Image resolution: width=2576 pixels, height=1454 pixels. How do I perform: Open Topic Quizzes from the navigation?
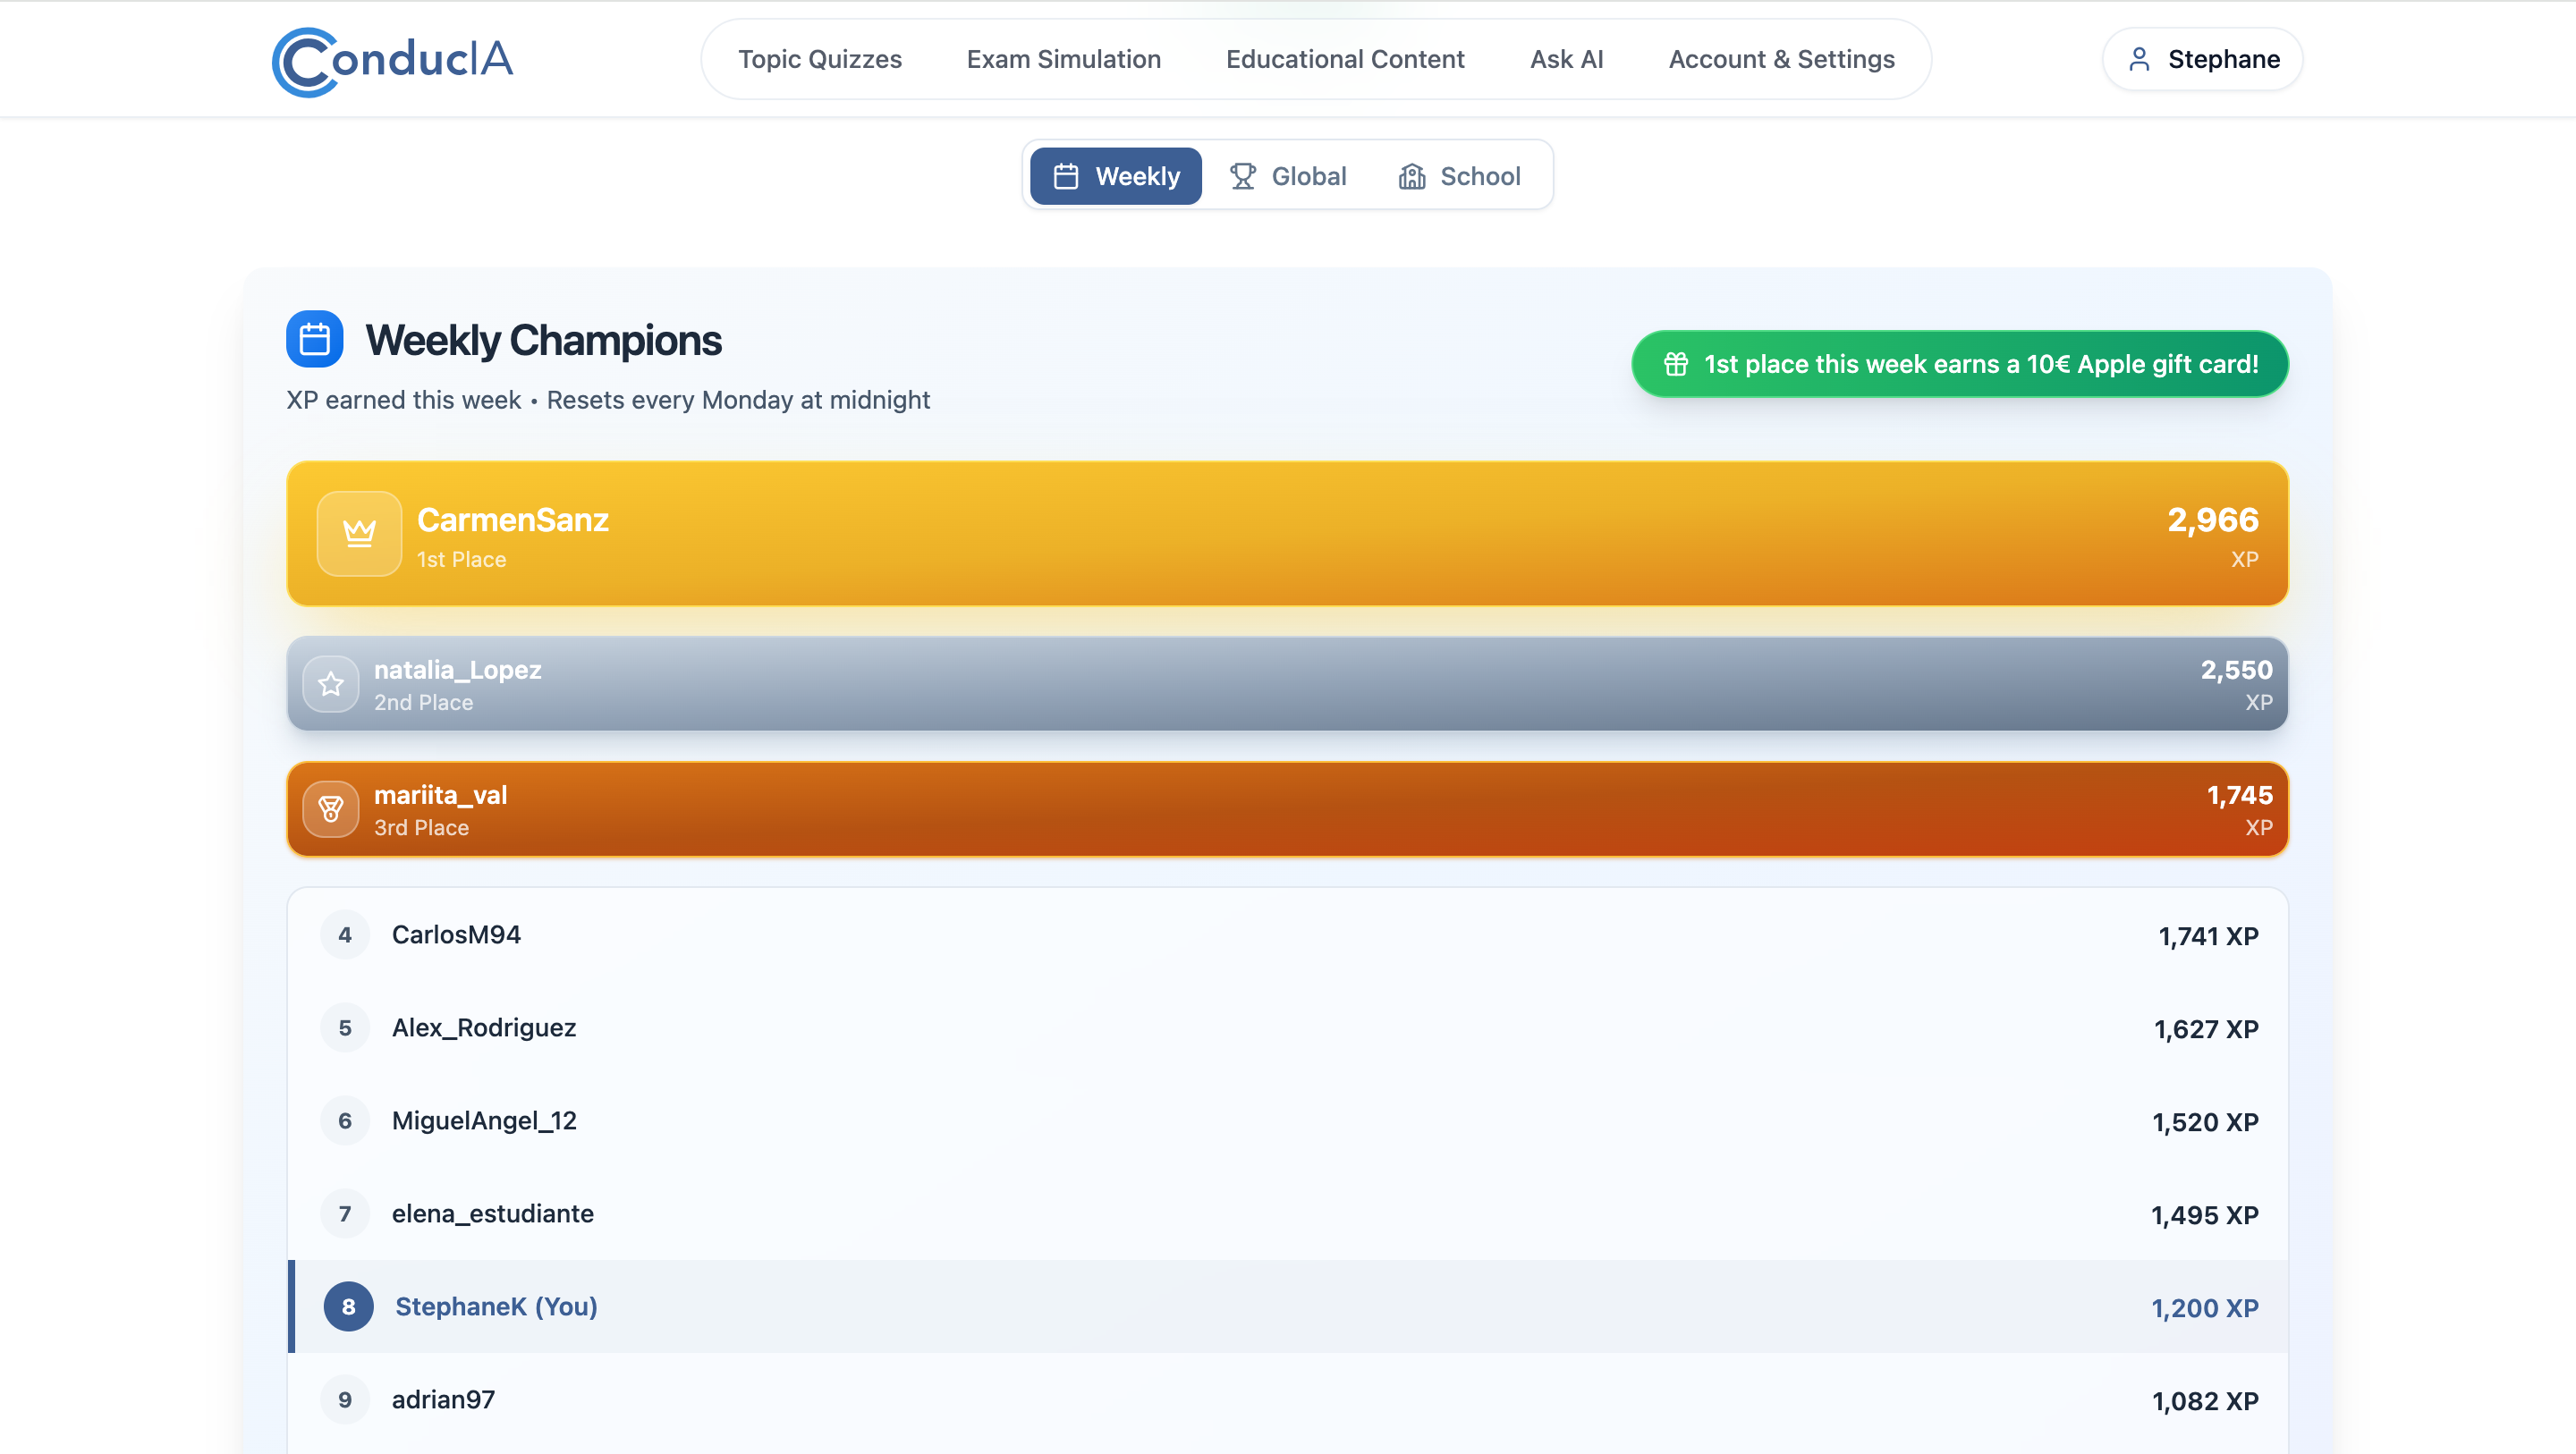coord(820,59)
